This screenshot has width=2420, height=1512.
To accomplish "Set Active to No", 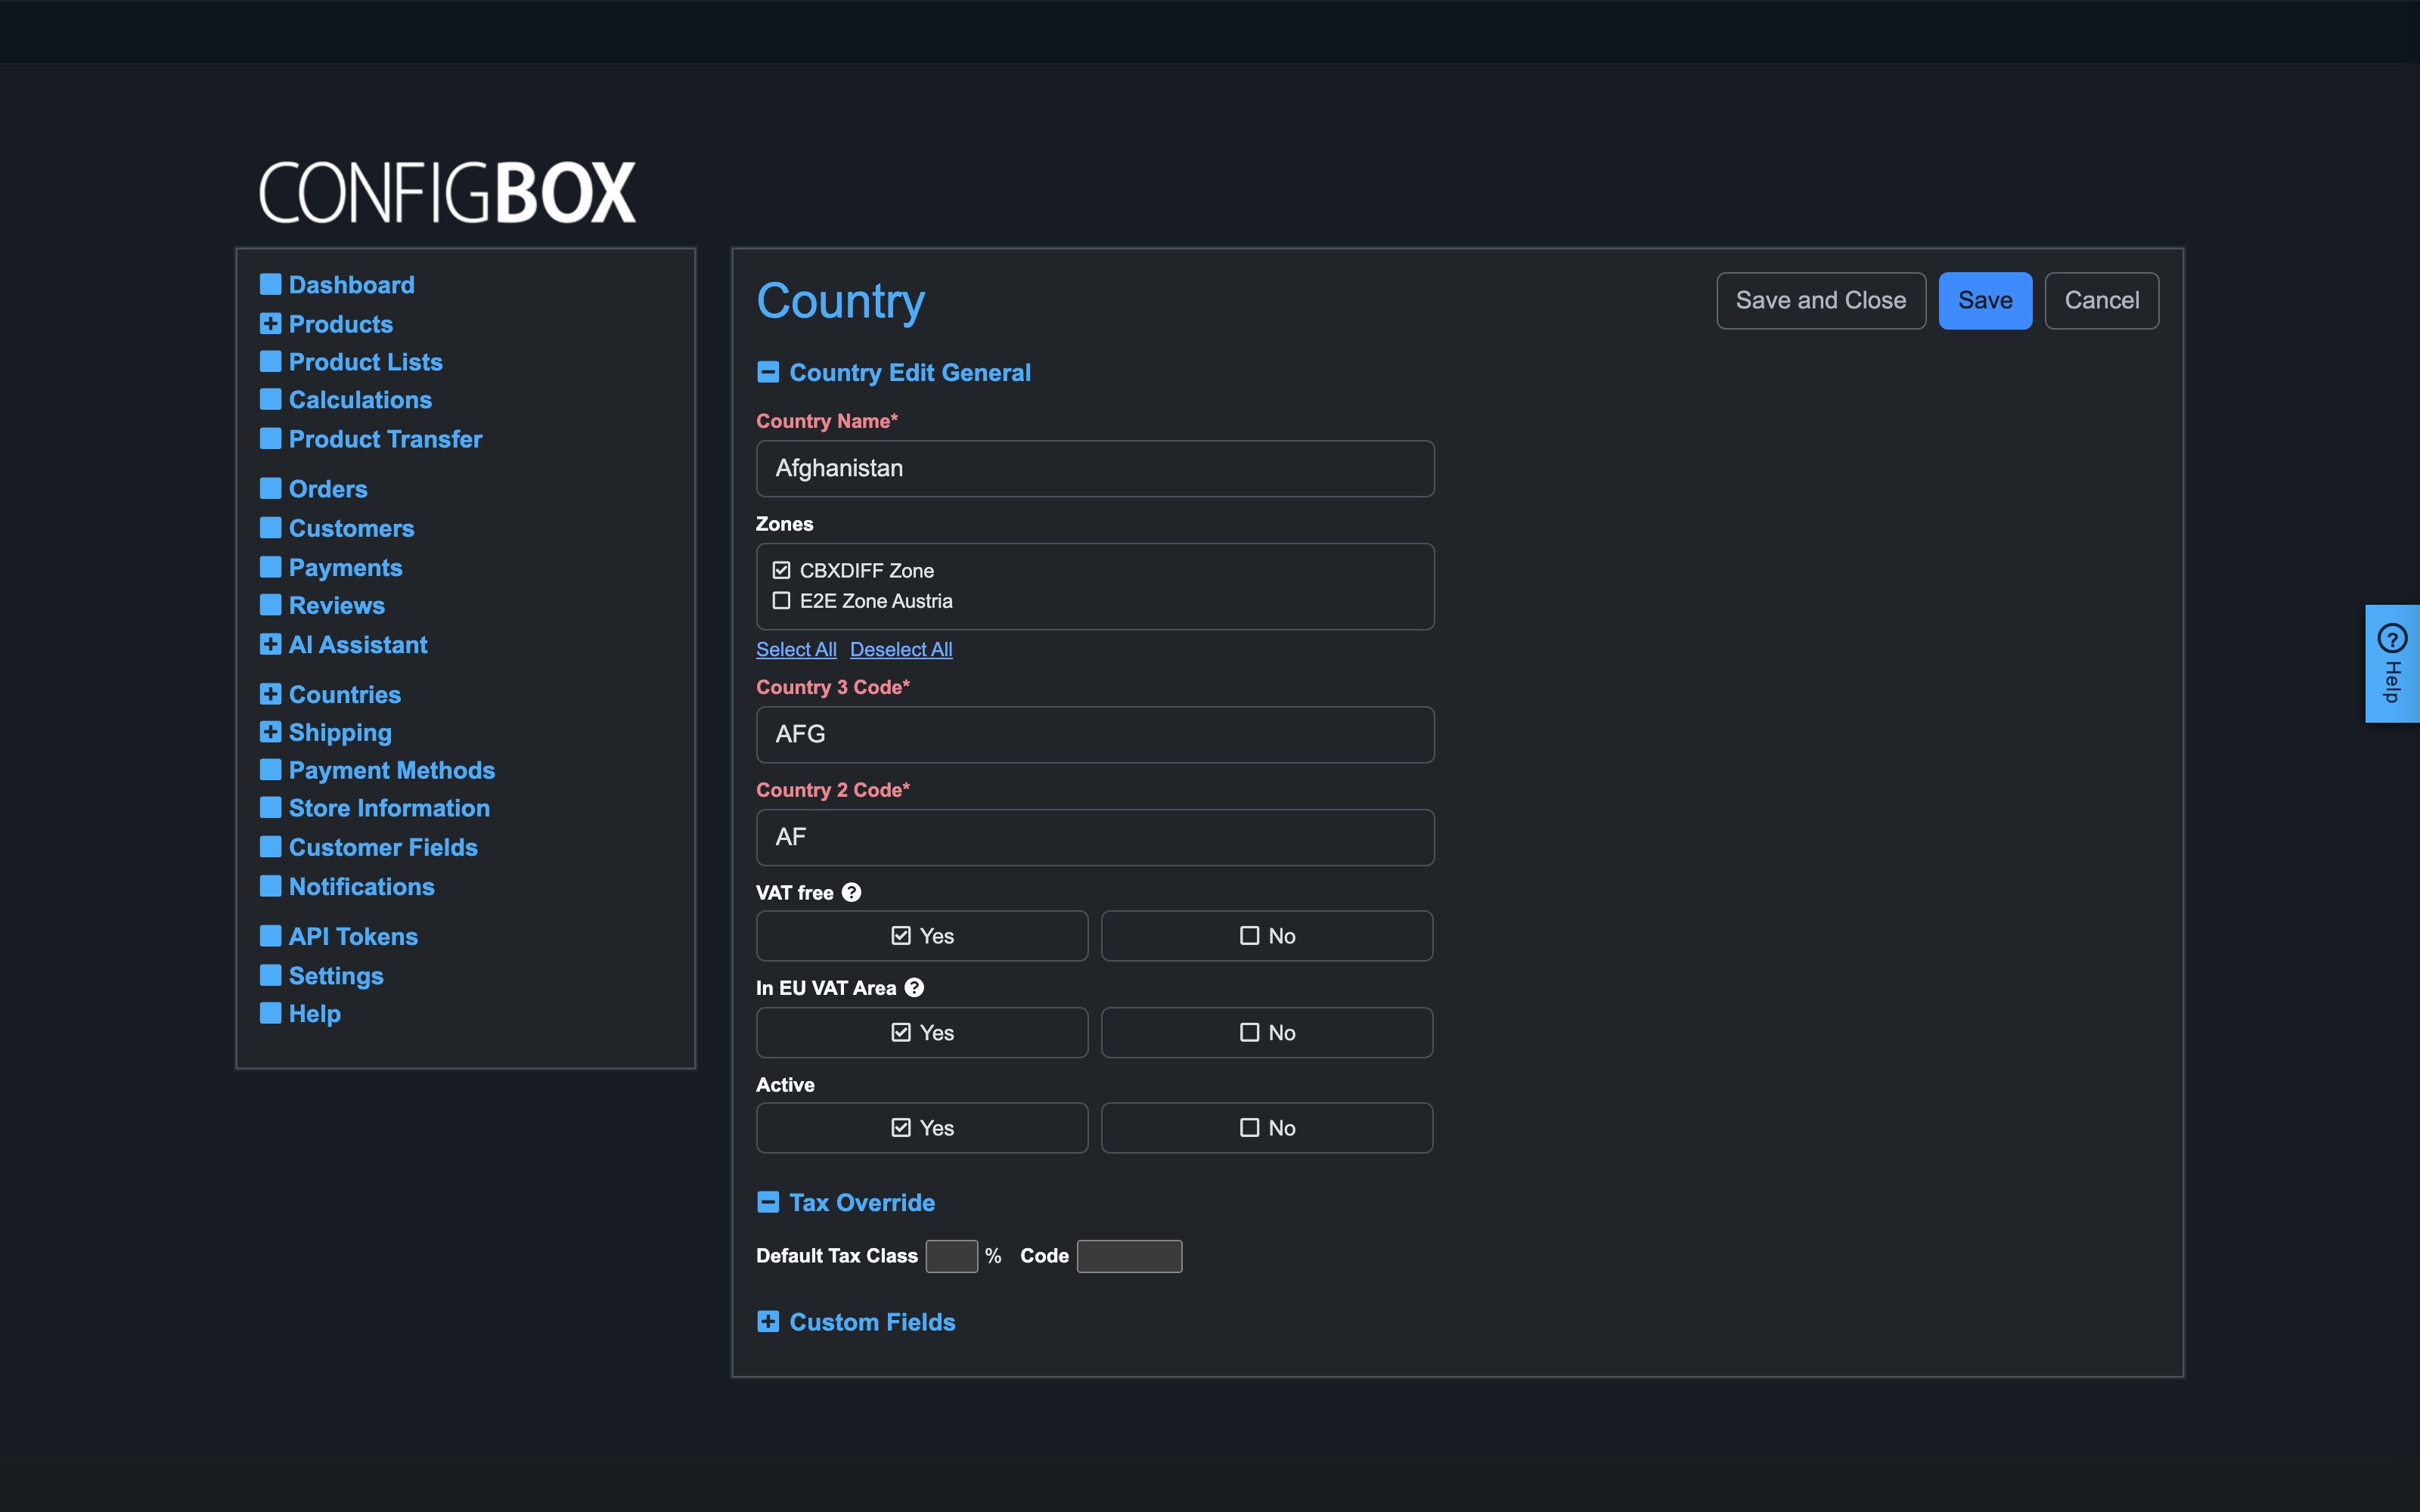I will pyautogui.click(x=1267, y=1128).
